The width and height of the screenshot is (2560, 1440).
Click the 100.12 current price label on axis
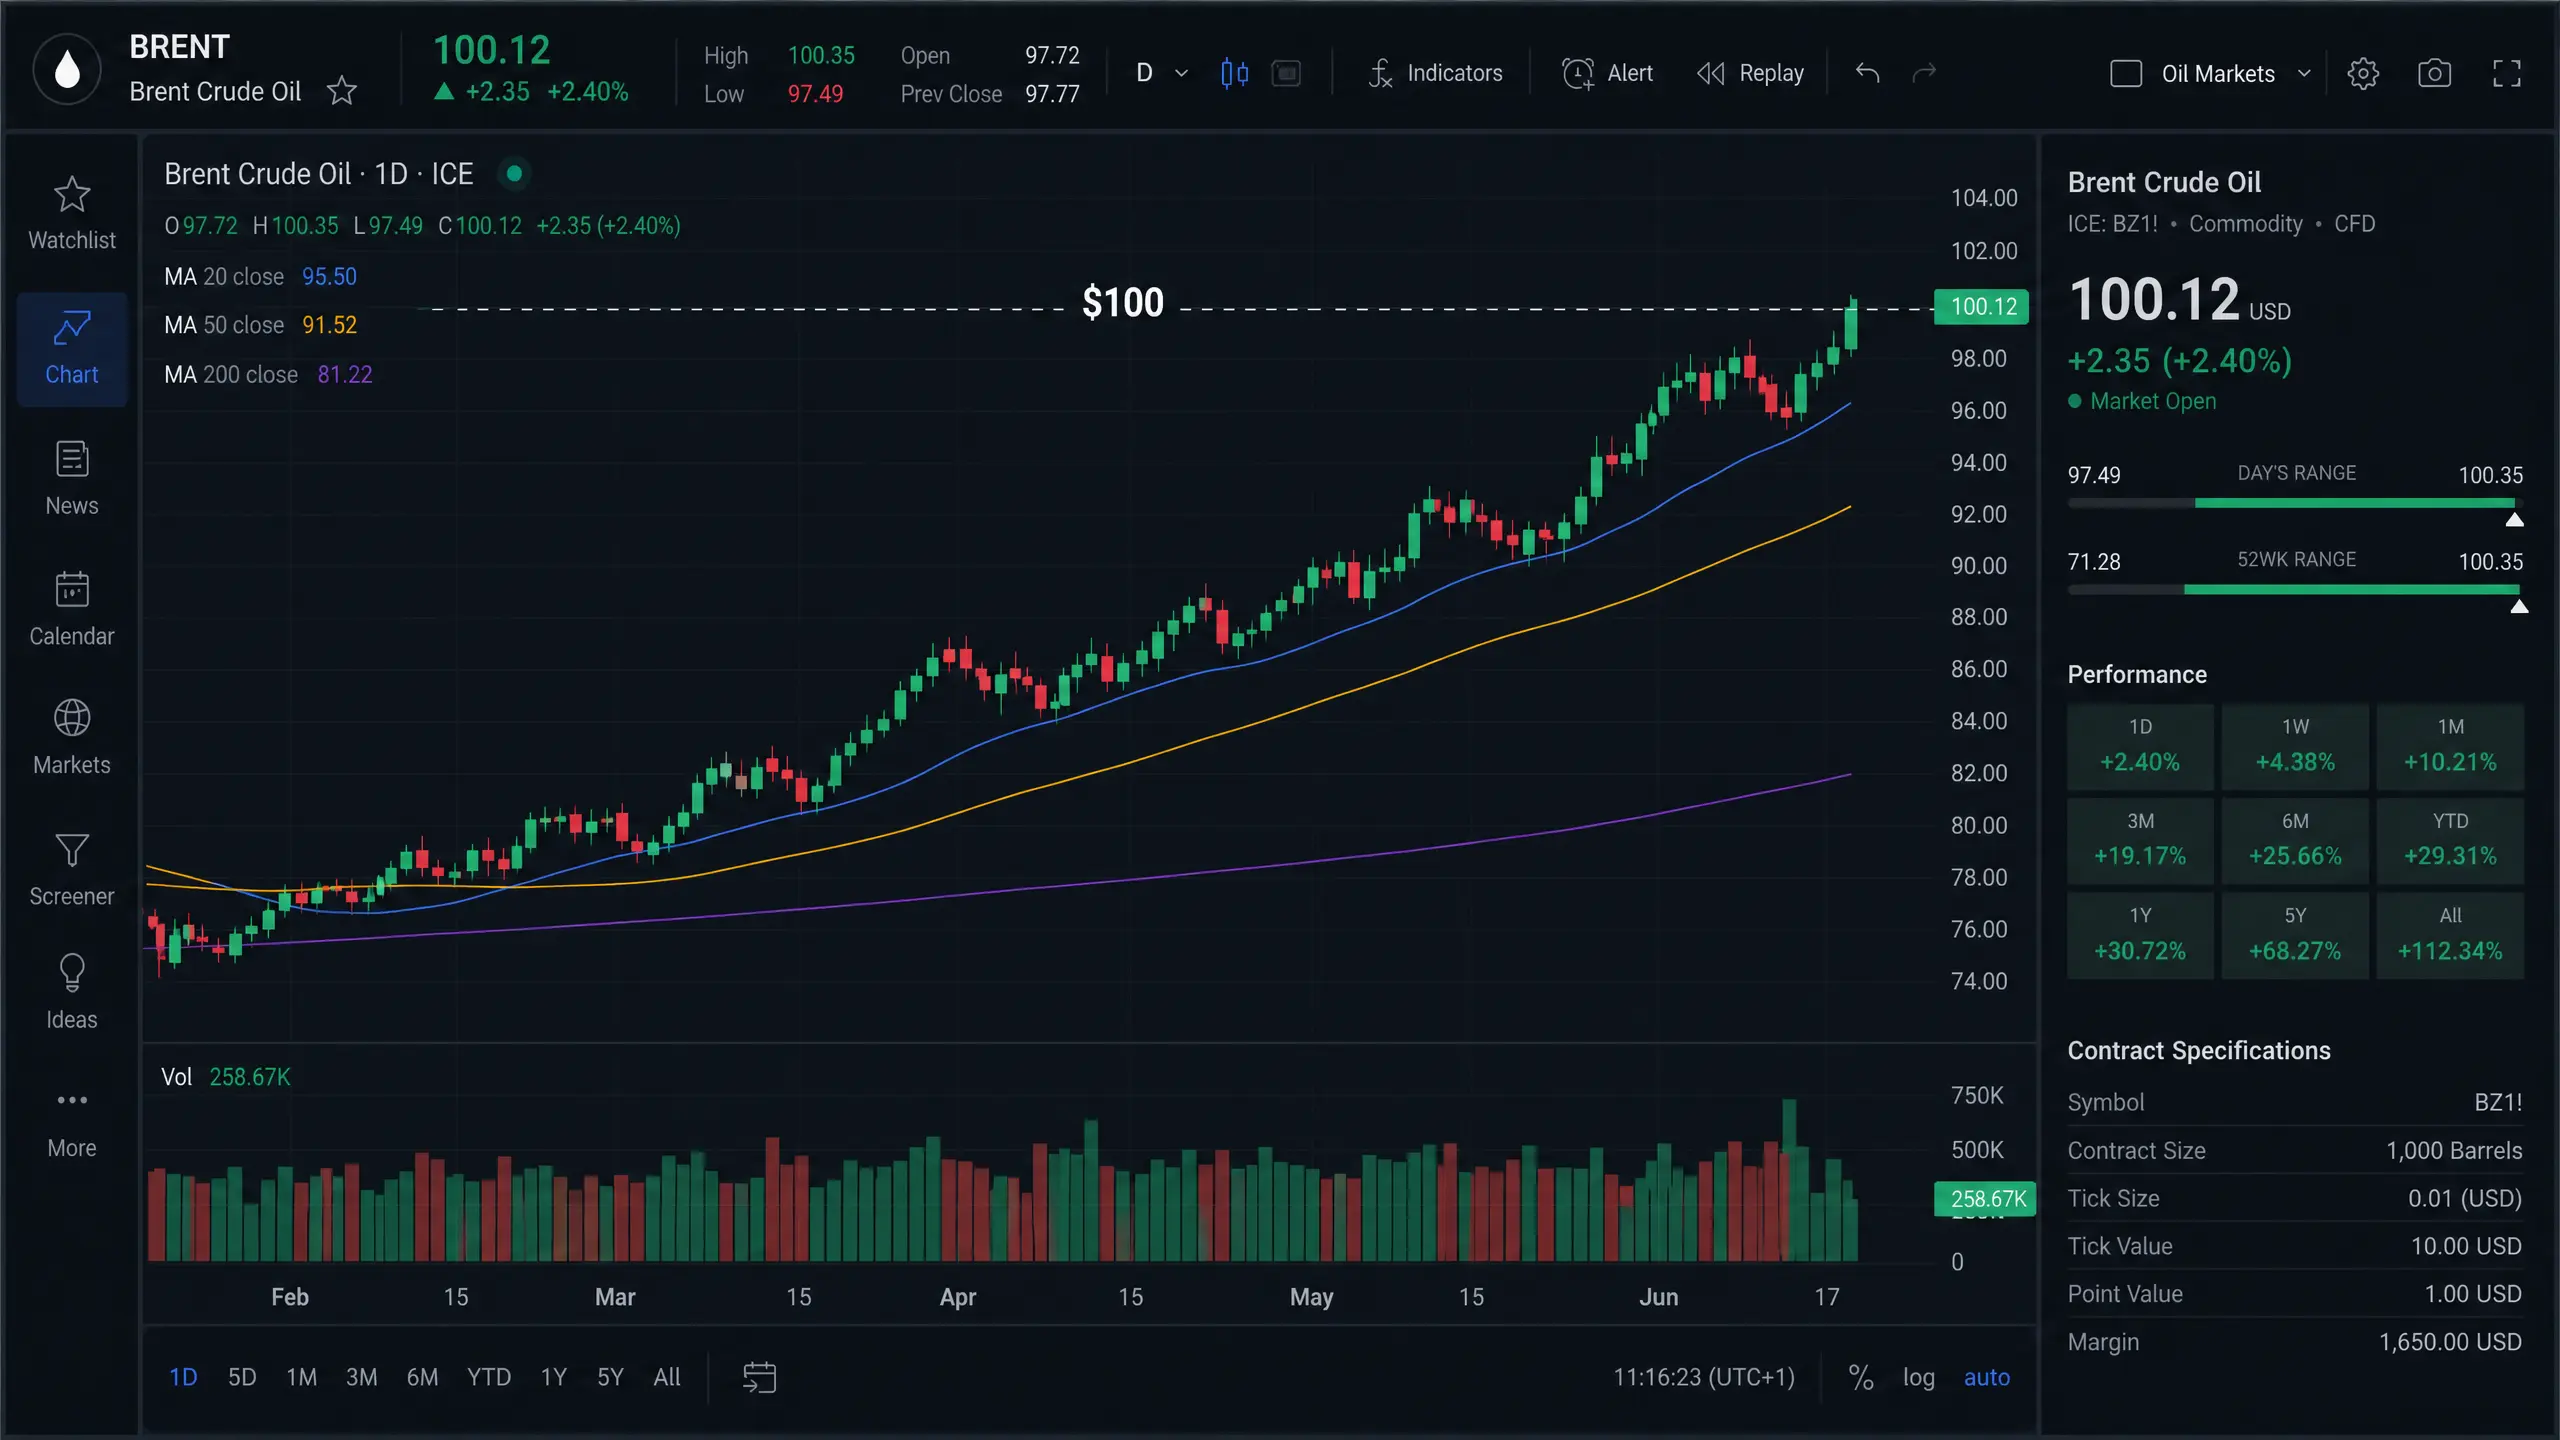(x=1982, y=306)
